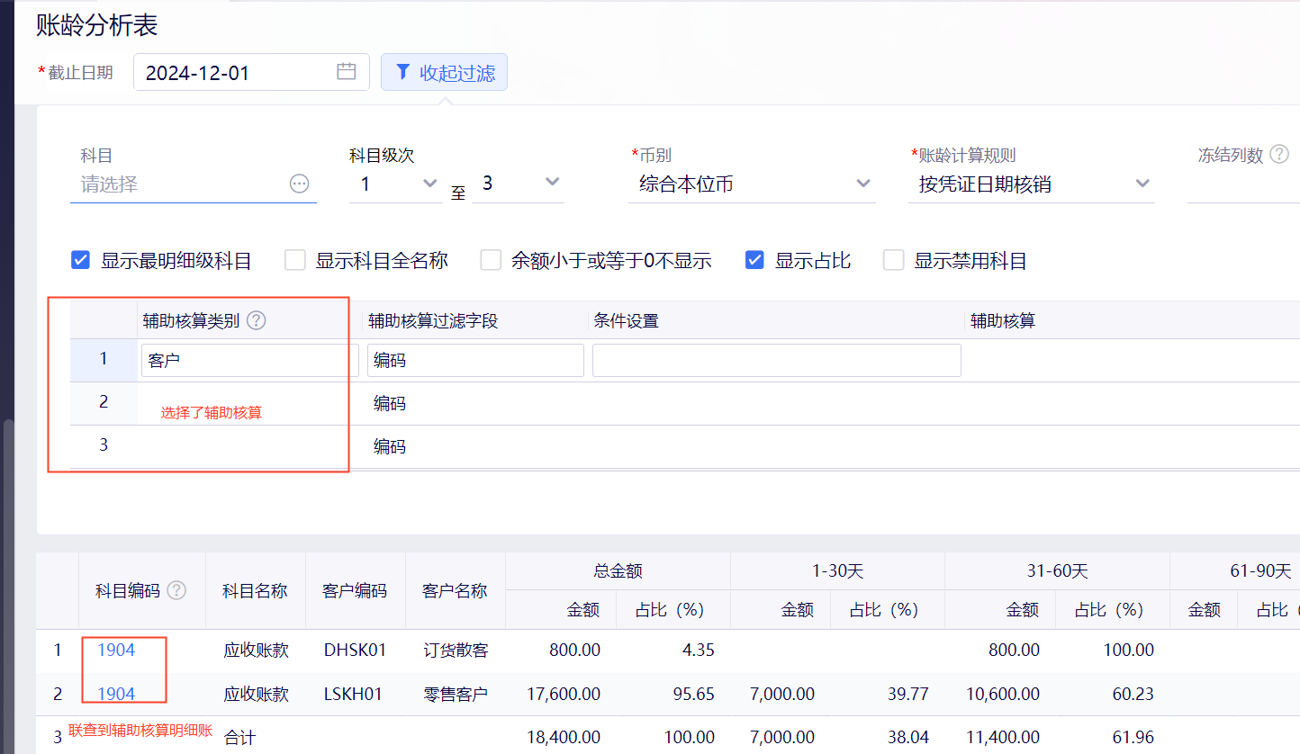
Task: Click help icon beside 科目编码 header
Action: tap(177, 590)
